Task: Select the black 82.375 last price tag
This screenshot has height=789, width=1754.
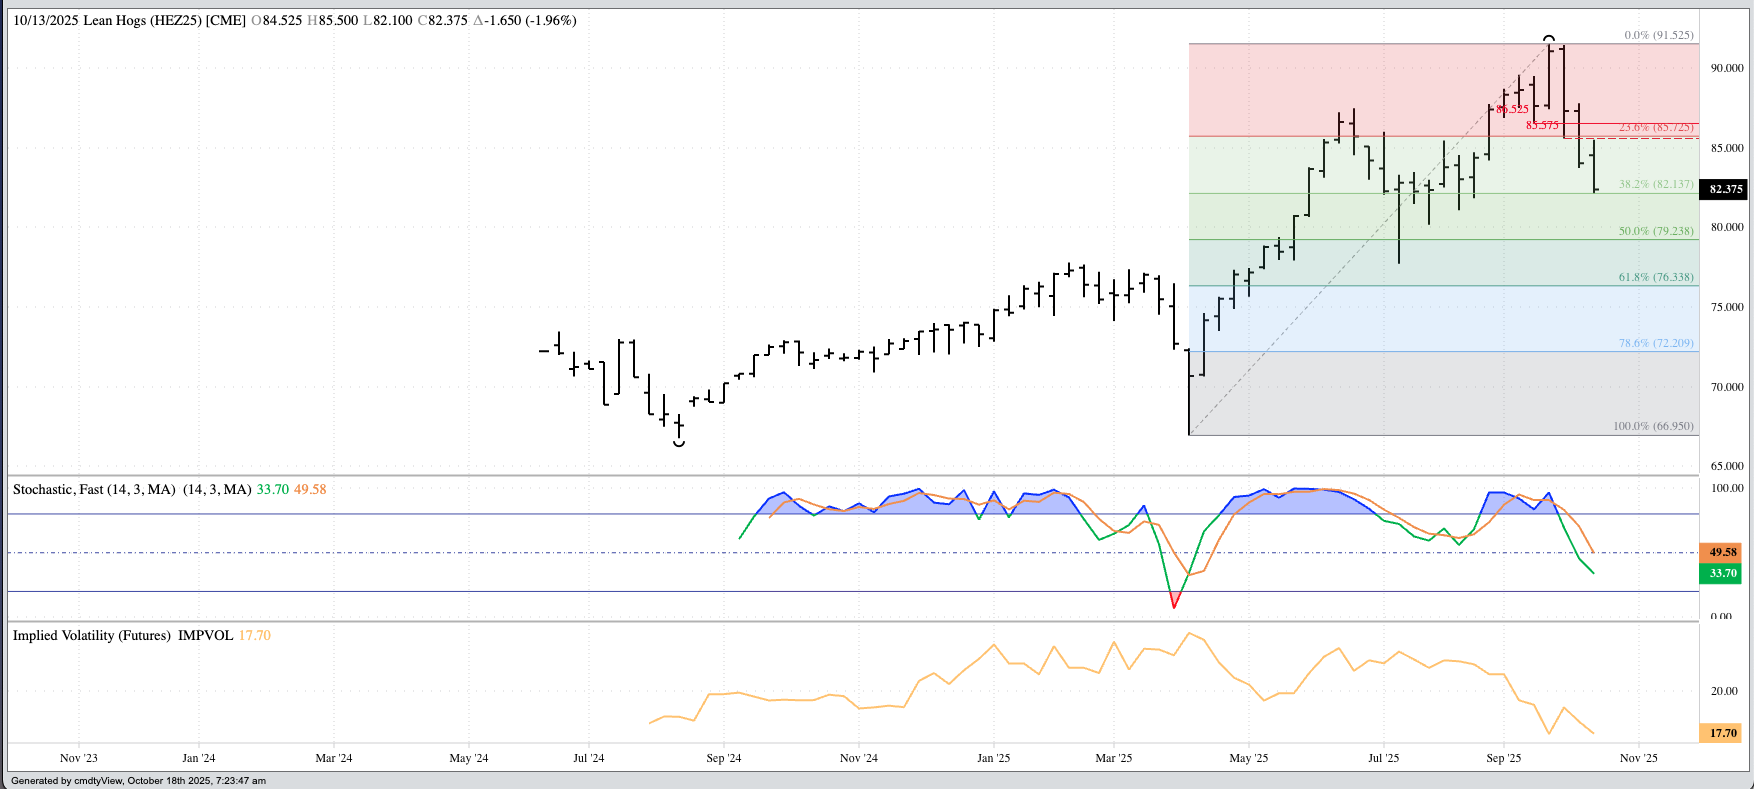Action: point(1725,189)
